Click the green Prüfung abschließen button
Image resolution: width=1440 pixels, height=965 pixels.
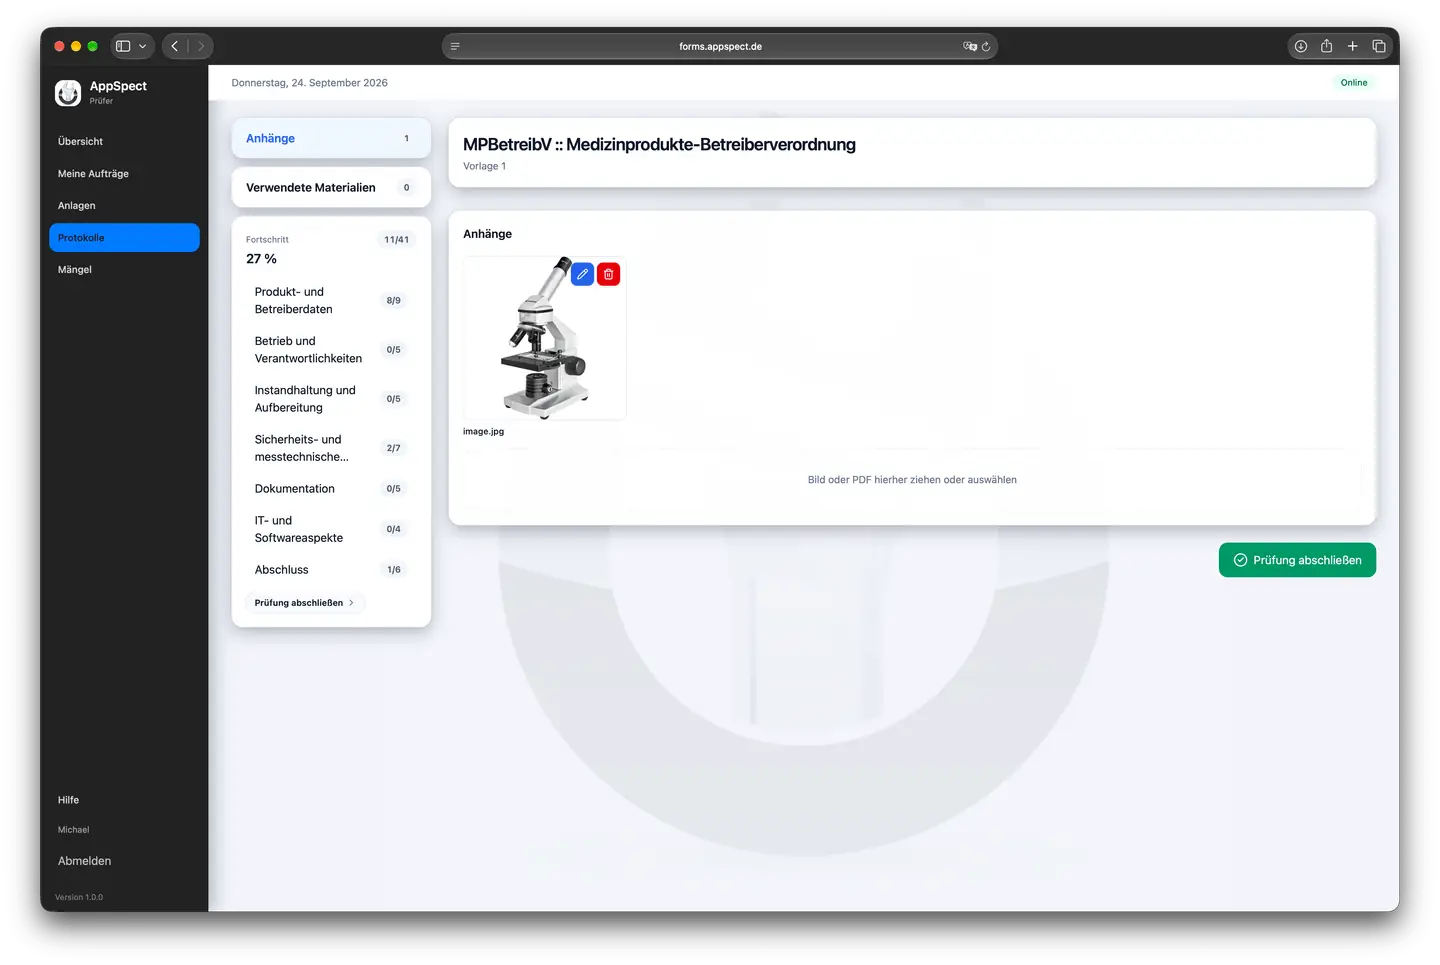[1297, 560]
